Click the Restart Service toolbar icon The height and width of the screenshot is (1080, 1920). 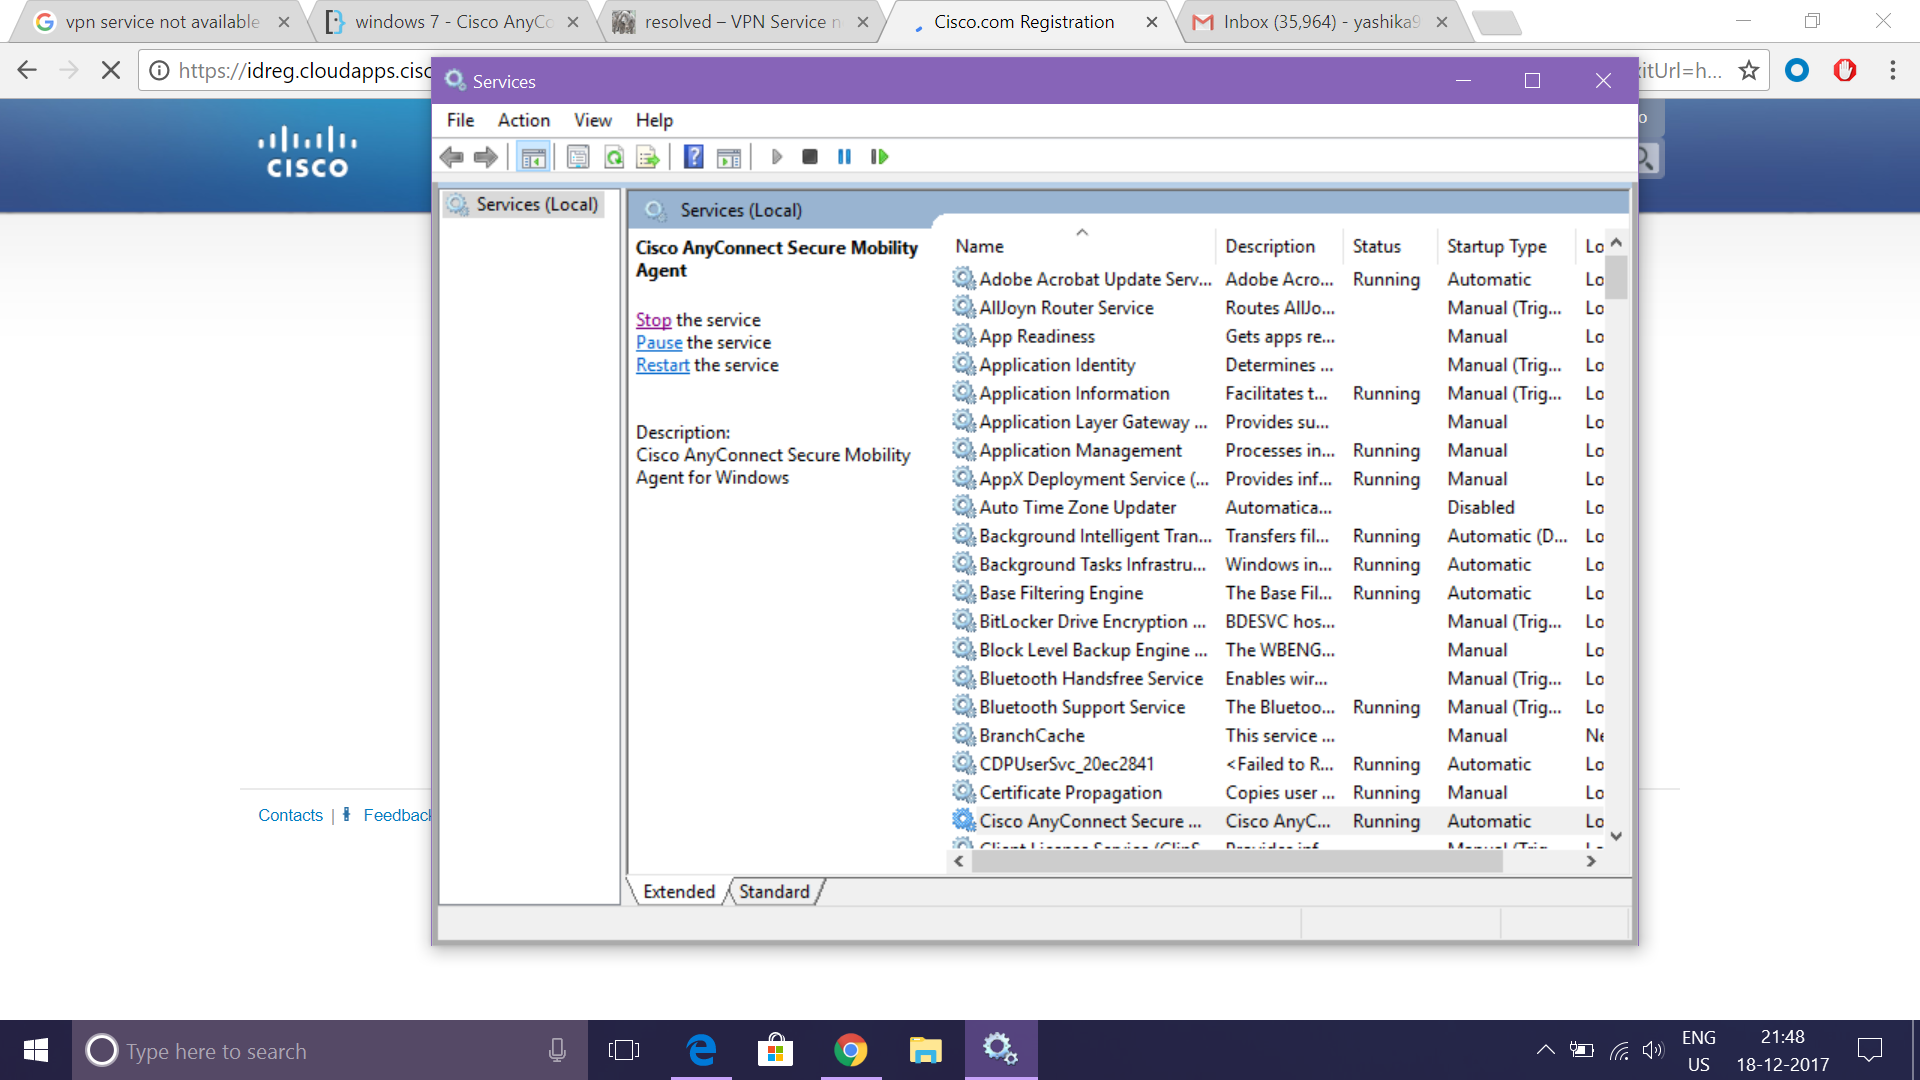click(879, 157)
